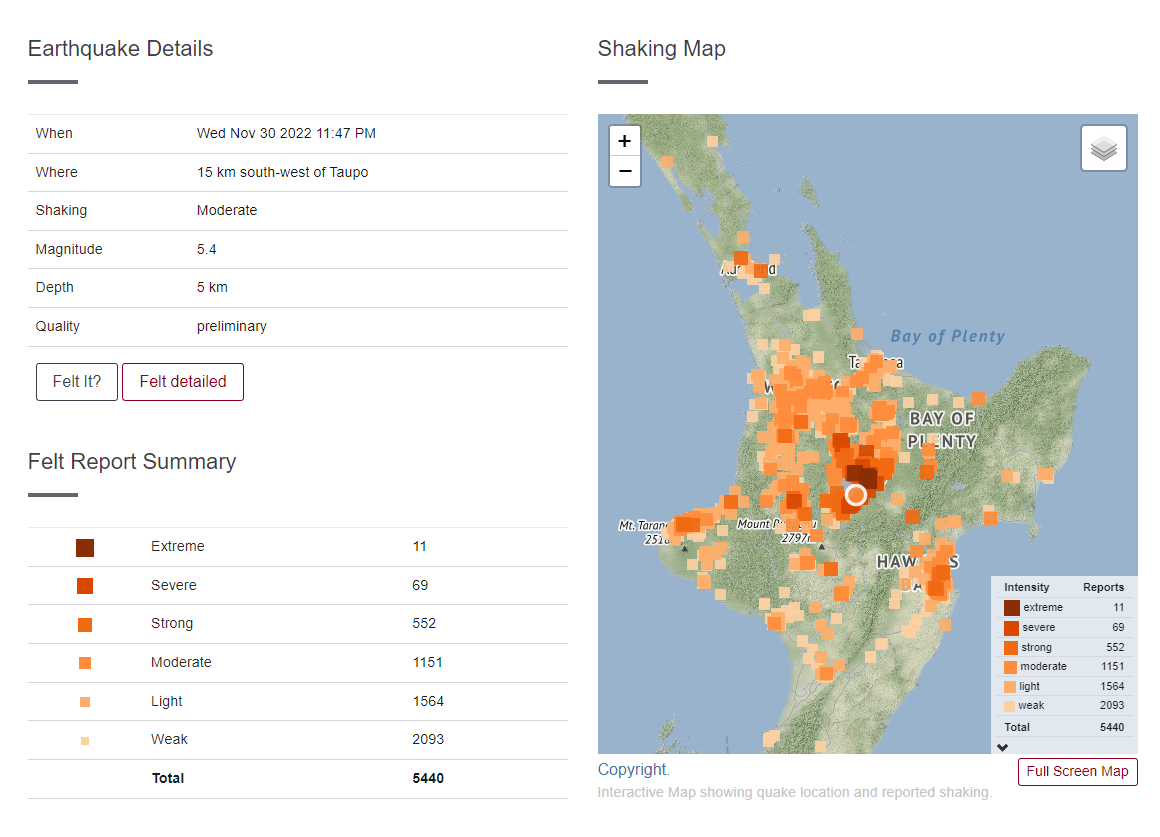Collapse the intensity legend with chevron

[1002, 747]
